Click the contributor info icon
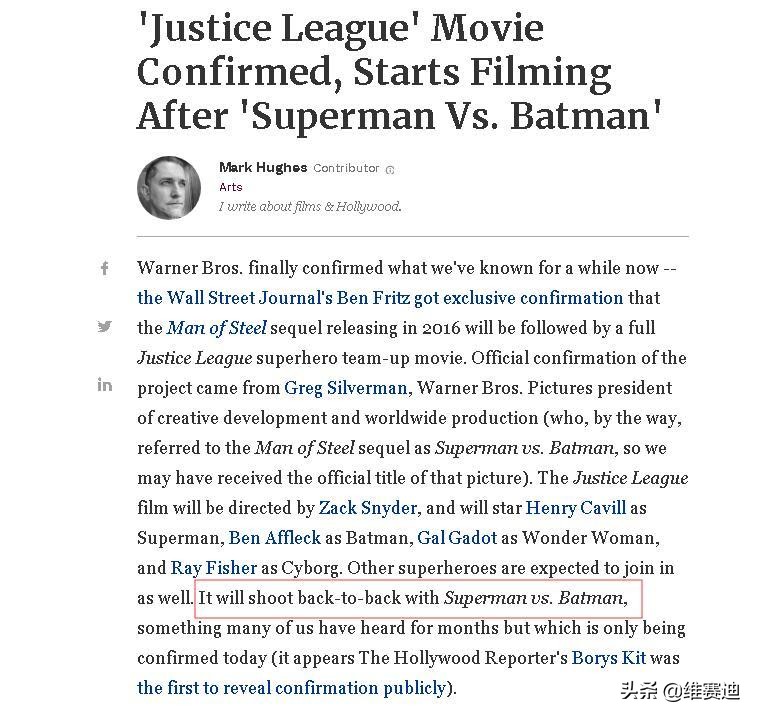Screen dimensions: 757x717 (x=390, y=170)
